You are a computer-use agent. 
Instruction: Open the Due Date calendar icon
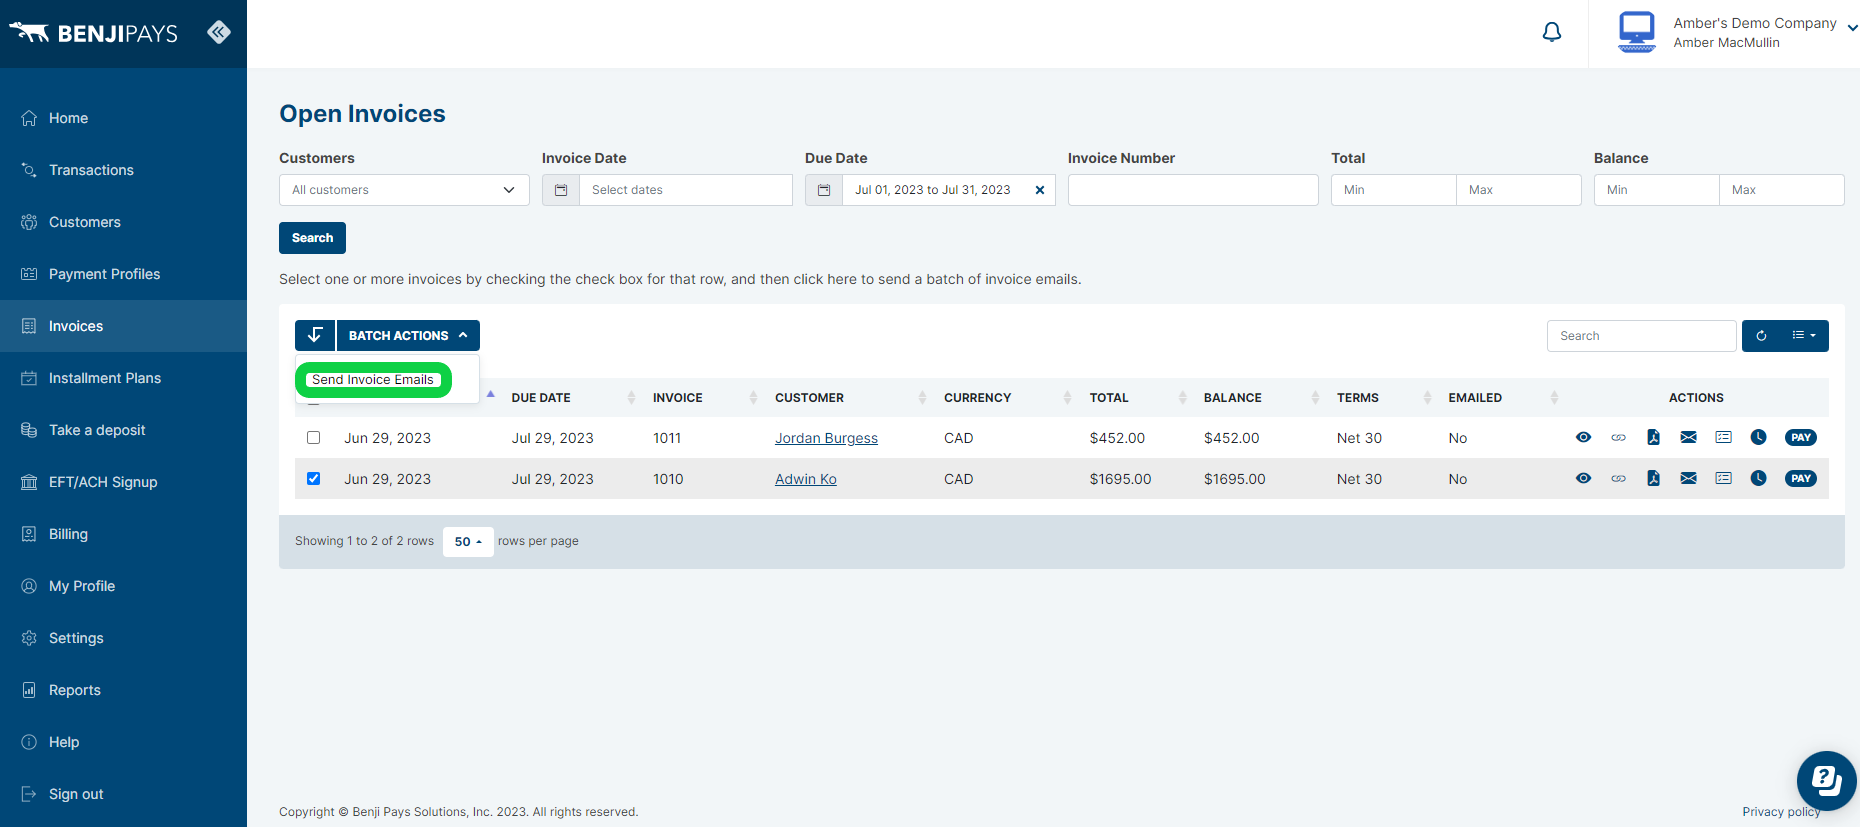pos(824,190)
